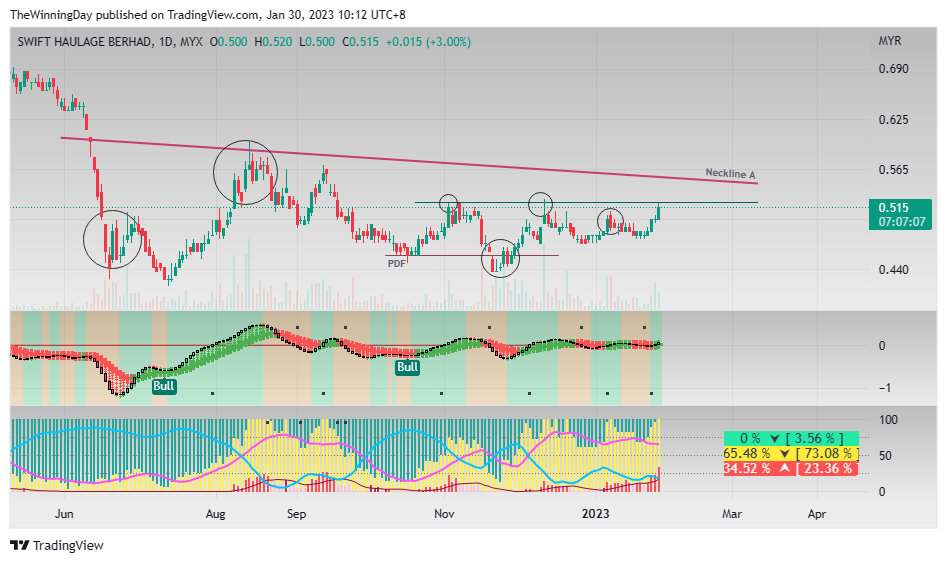Click the green 0 % [ 3.56 % ] label
Viewport: 947px width, 563px height.
791,439
